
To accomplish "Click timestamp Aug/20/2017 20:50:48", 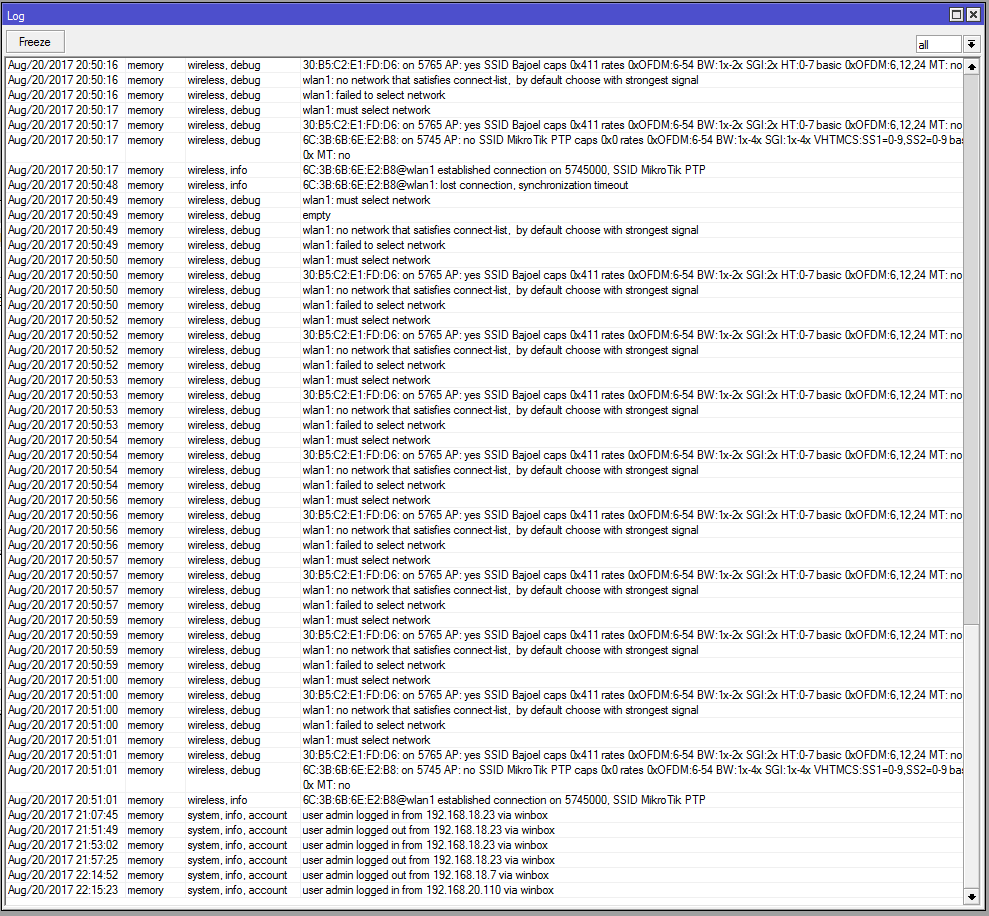I will coord(63,185).
